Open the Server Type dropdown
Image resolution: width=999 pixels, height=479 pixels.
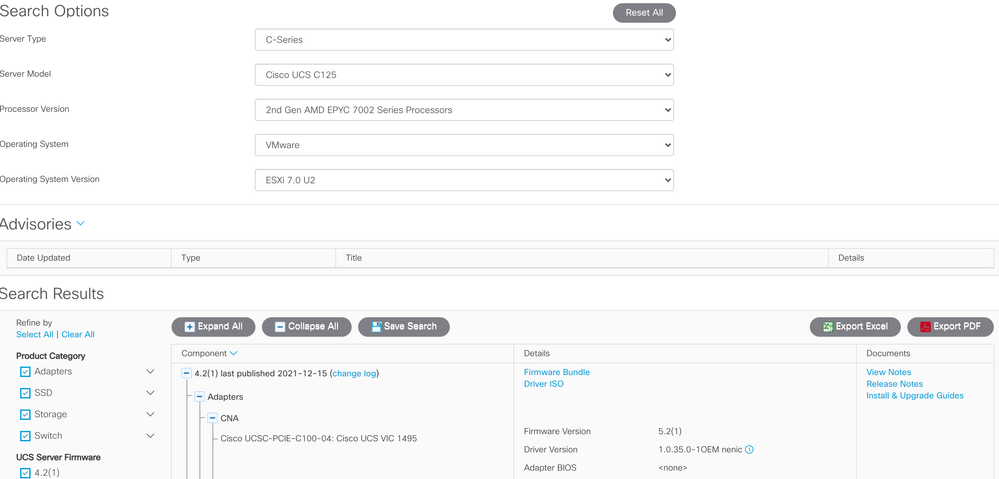(464, 39)
